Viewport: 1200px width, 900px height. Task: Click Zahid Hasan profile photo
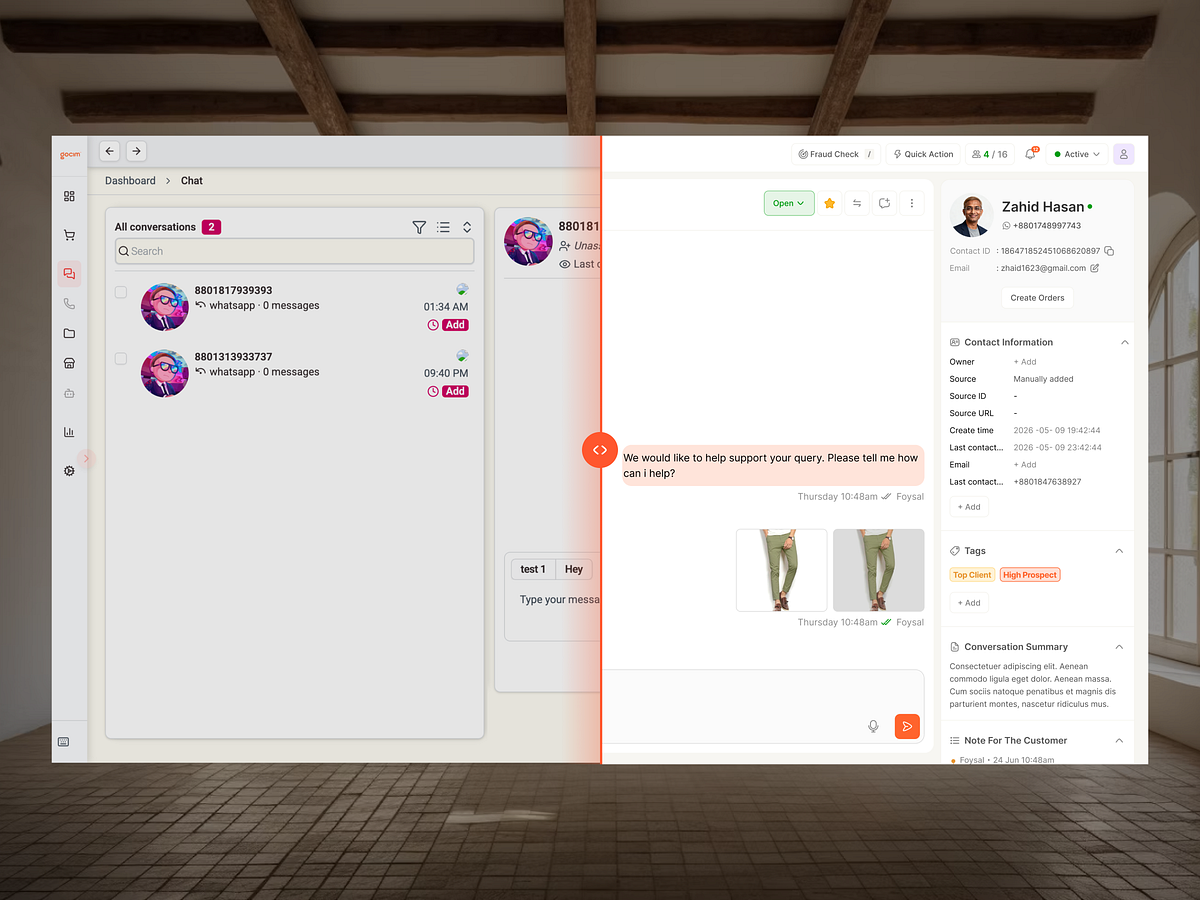pyautogui.click(x=970, y=215)
